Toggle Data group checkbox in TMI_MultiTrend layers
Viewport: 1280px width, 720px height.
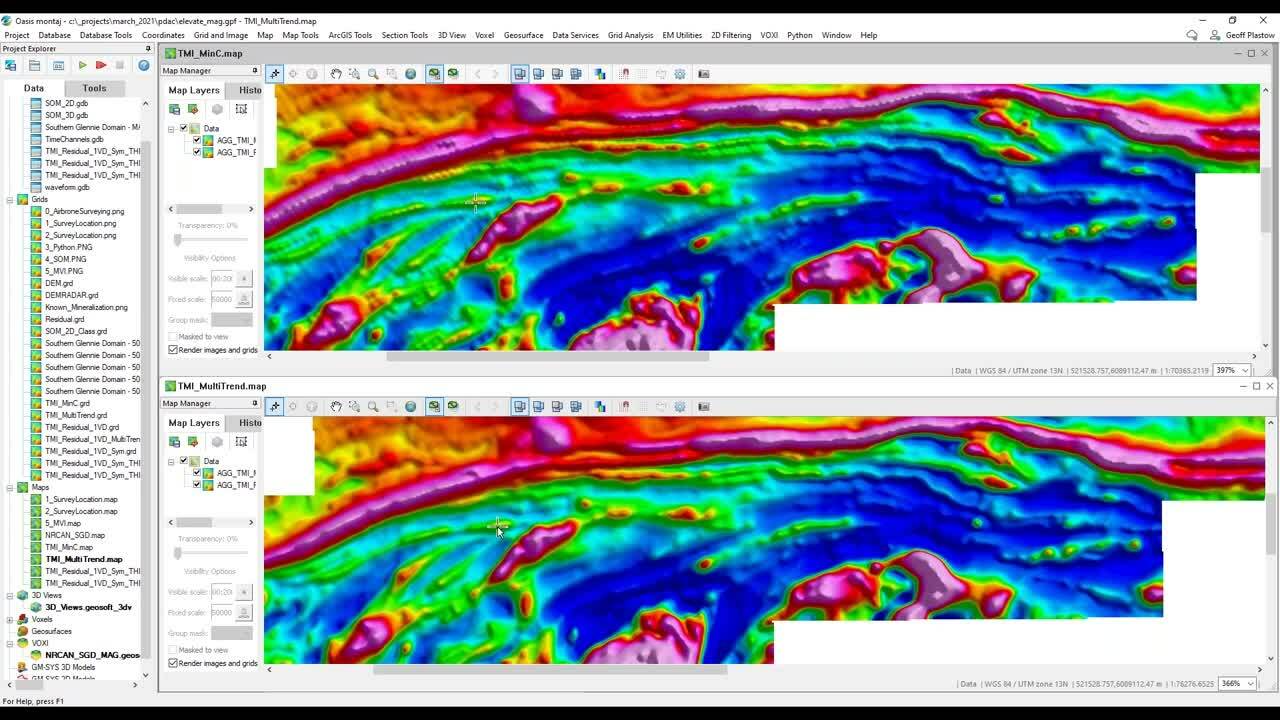183,461
